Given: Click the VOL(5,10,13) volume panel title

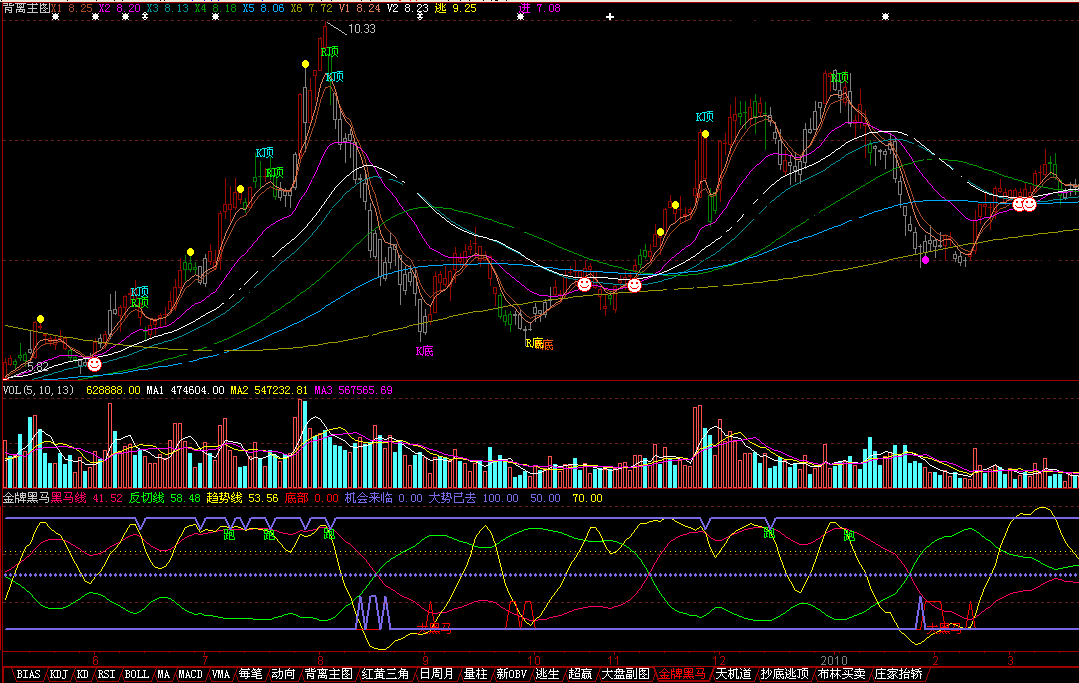Looking at the screenshot, I should (39, 390).
